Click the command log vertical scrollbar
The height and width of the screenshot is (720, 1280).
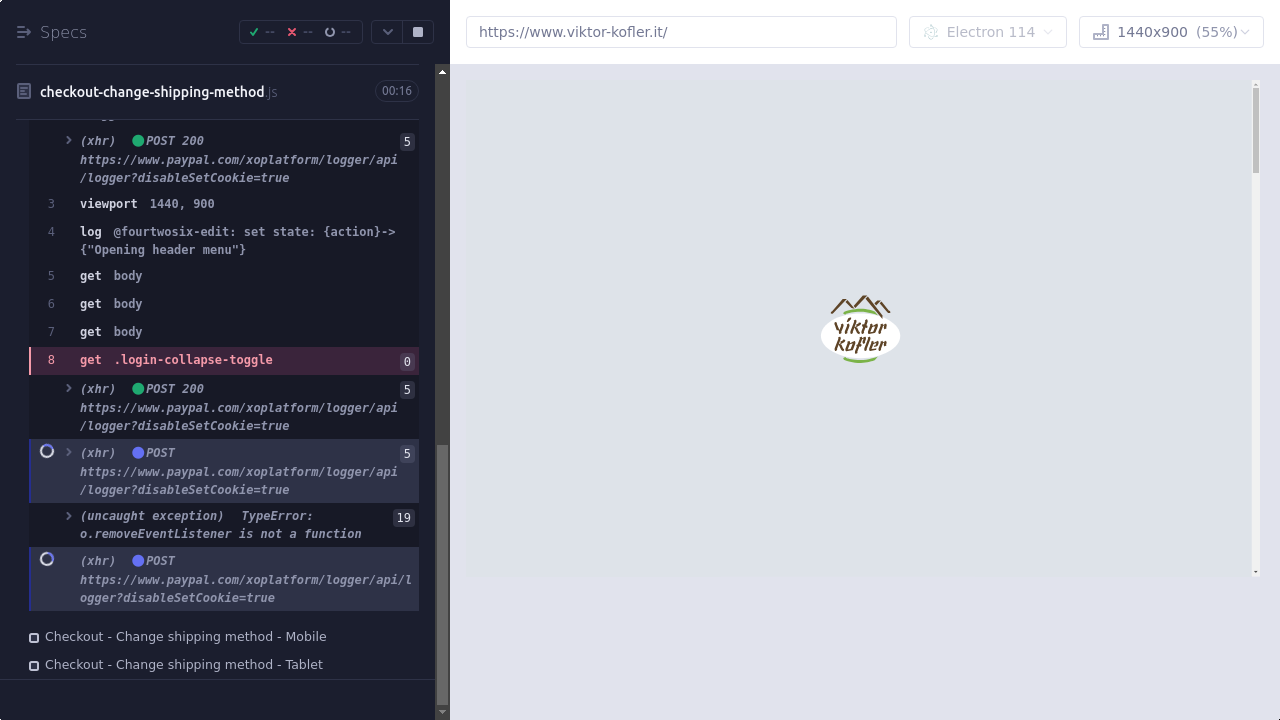(443, 570)
